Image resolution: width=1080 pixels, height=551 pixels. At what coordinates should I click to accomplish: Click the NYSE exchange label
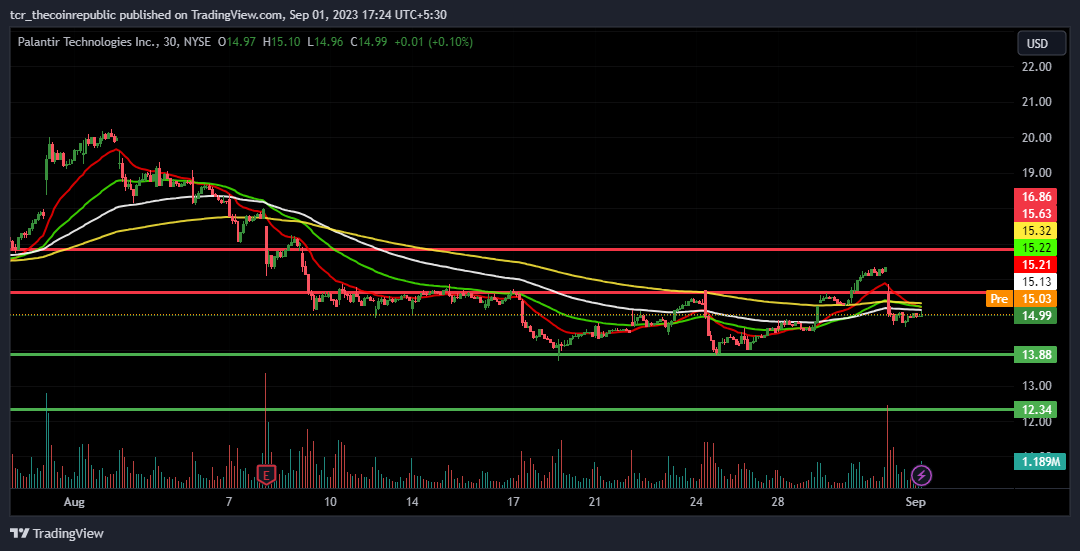tap(197, 42)
